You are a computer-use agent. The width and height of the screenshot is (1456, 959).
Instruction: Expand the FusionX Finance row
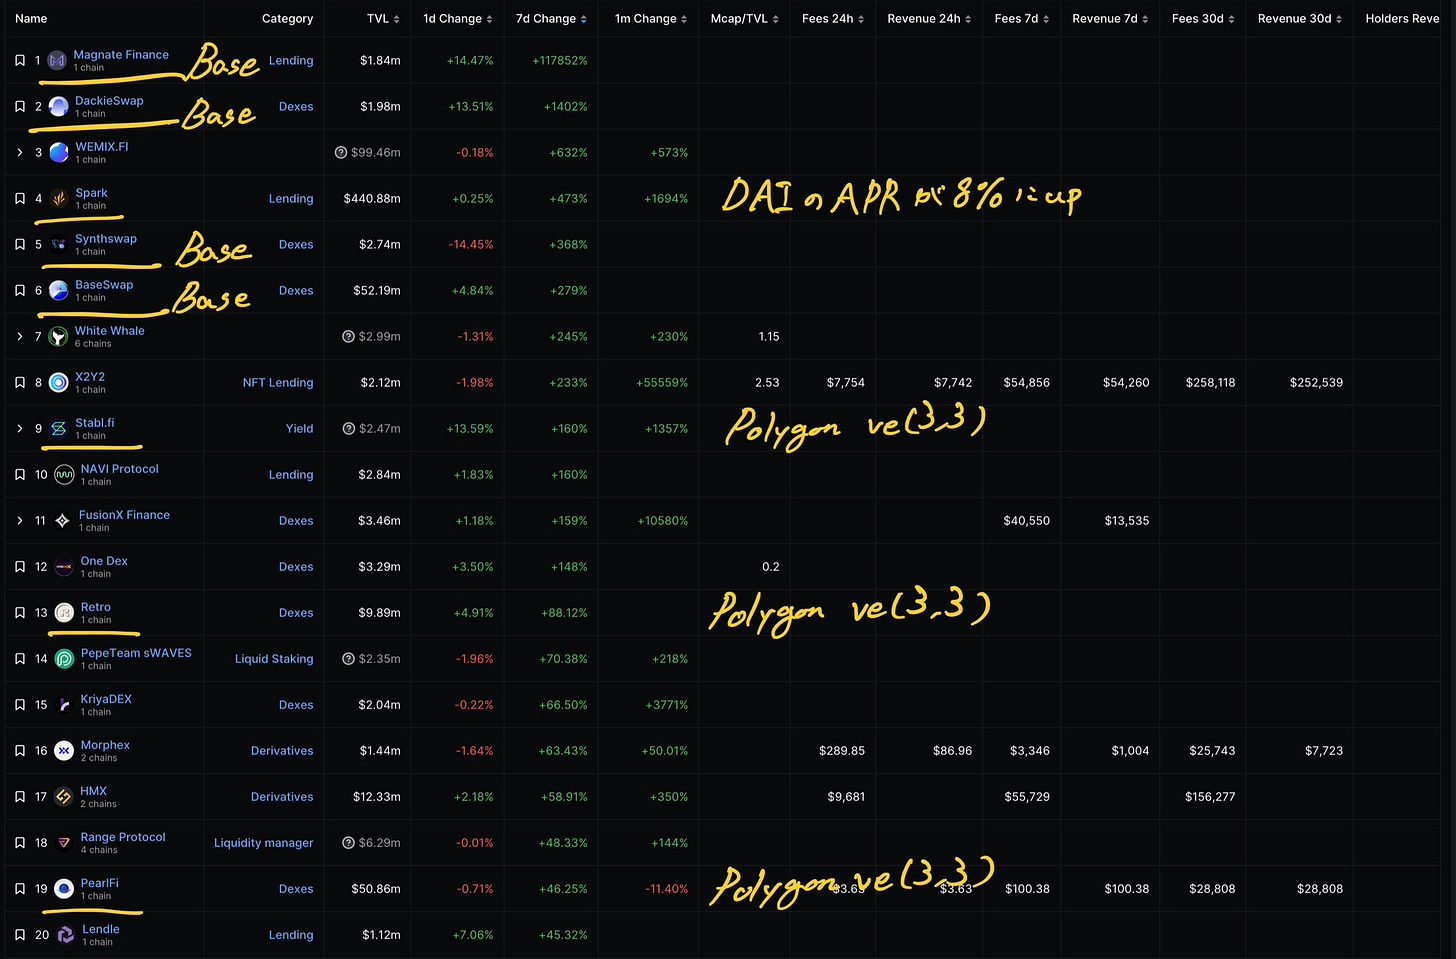pos(20,521)
